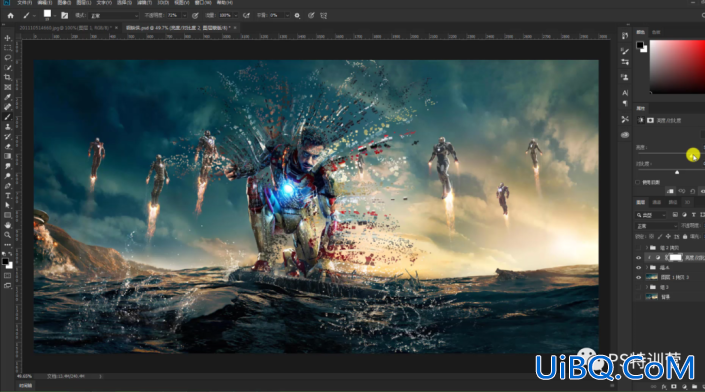Viewport: 705px width, 392px height.
Task: Toggle pressure for size icon
Action: pos(311,15)
